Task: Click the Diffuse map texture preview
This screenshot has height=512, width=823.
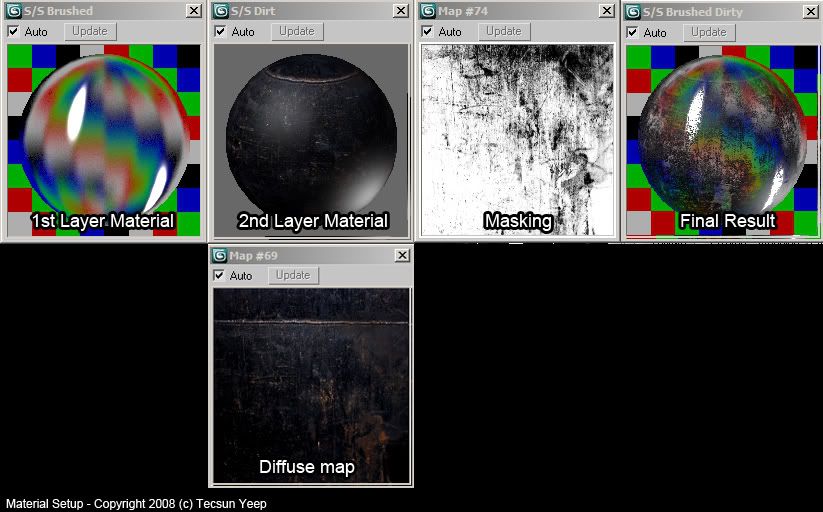Action: tap(311, 385)
